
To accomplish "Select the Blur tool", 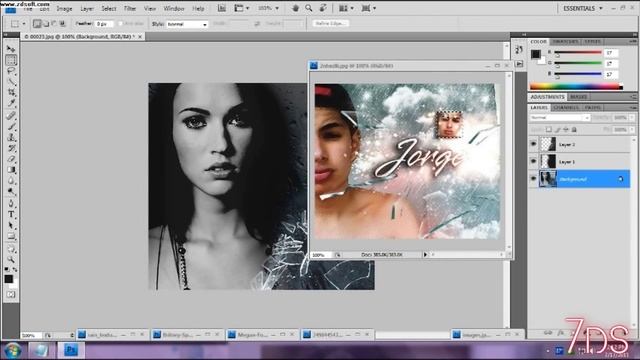I will click(x=11, y=181).
